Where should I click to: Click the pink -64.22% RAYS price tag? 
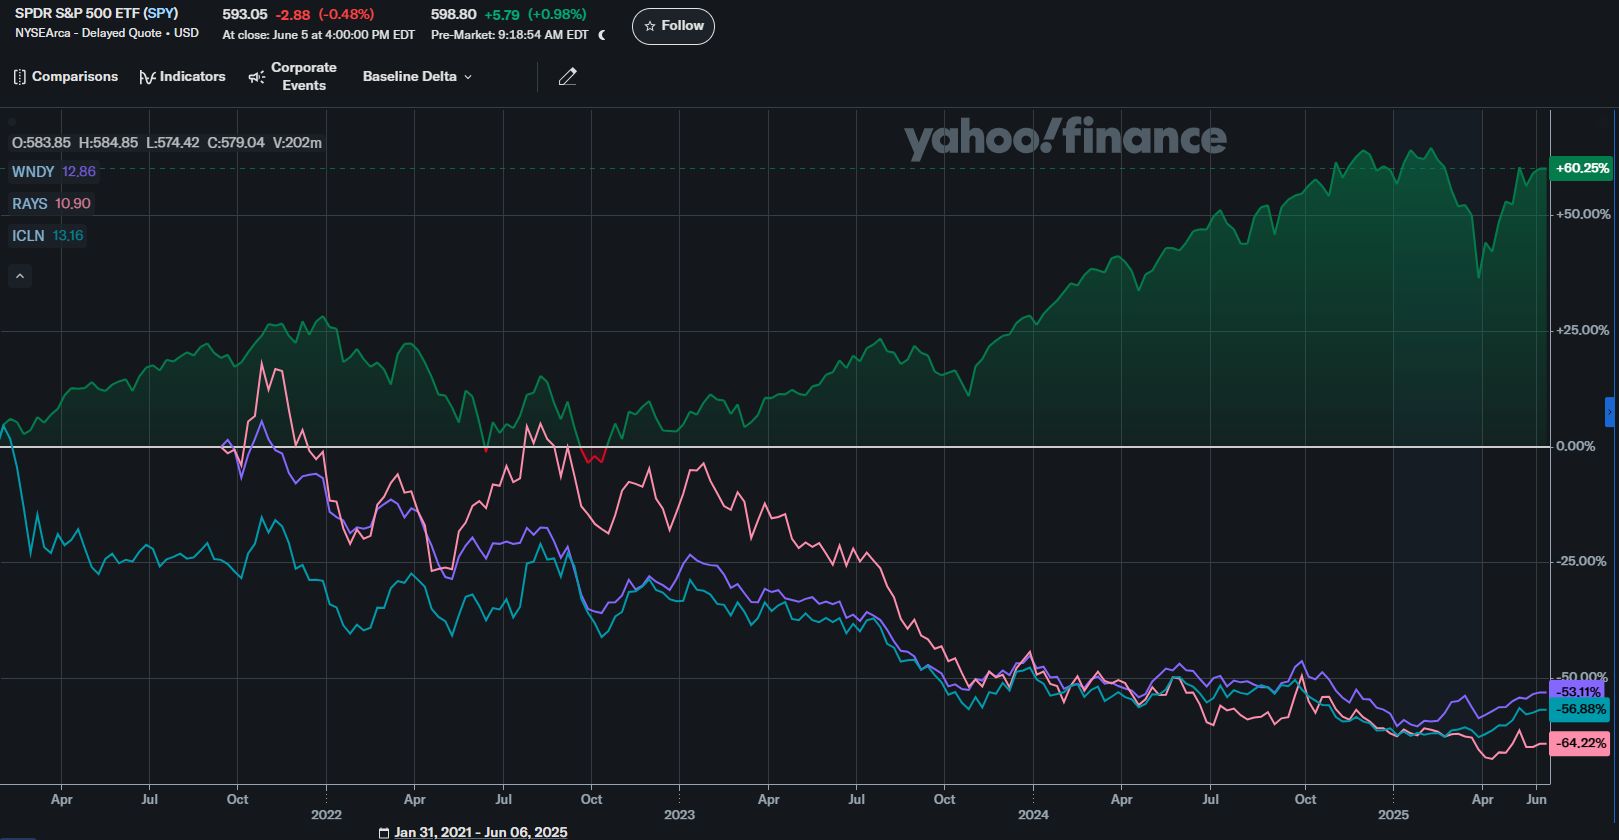pyautogui.click(x=1579, y=743)
